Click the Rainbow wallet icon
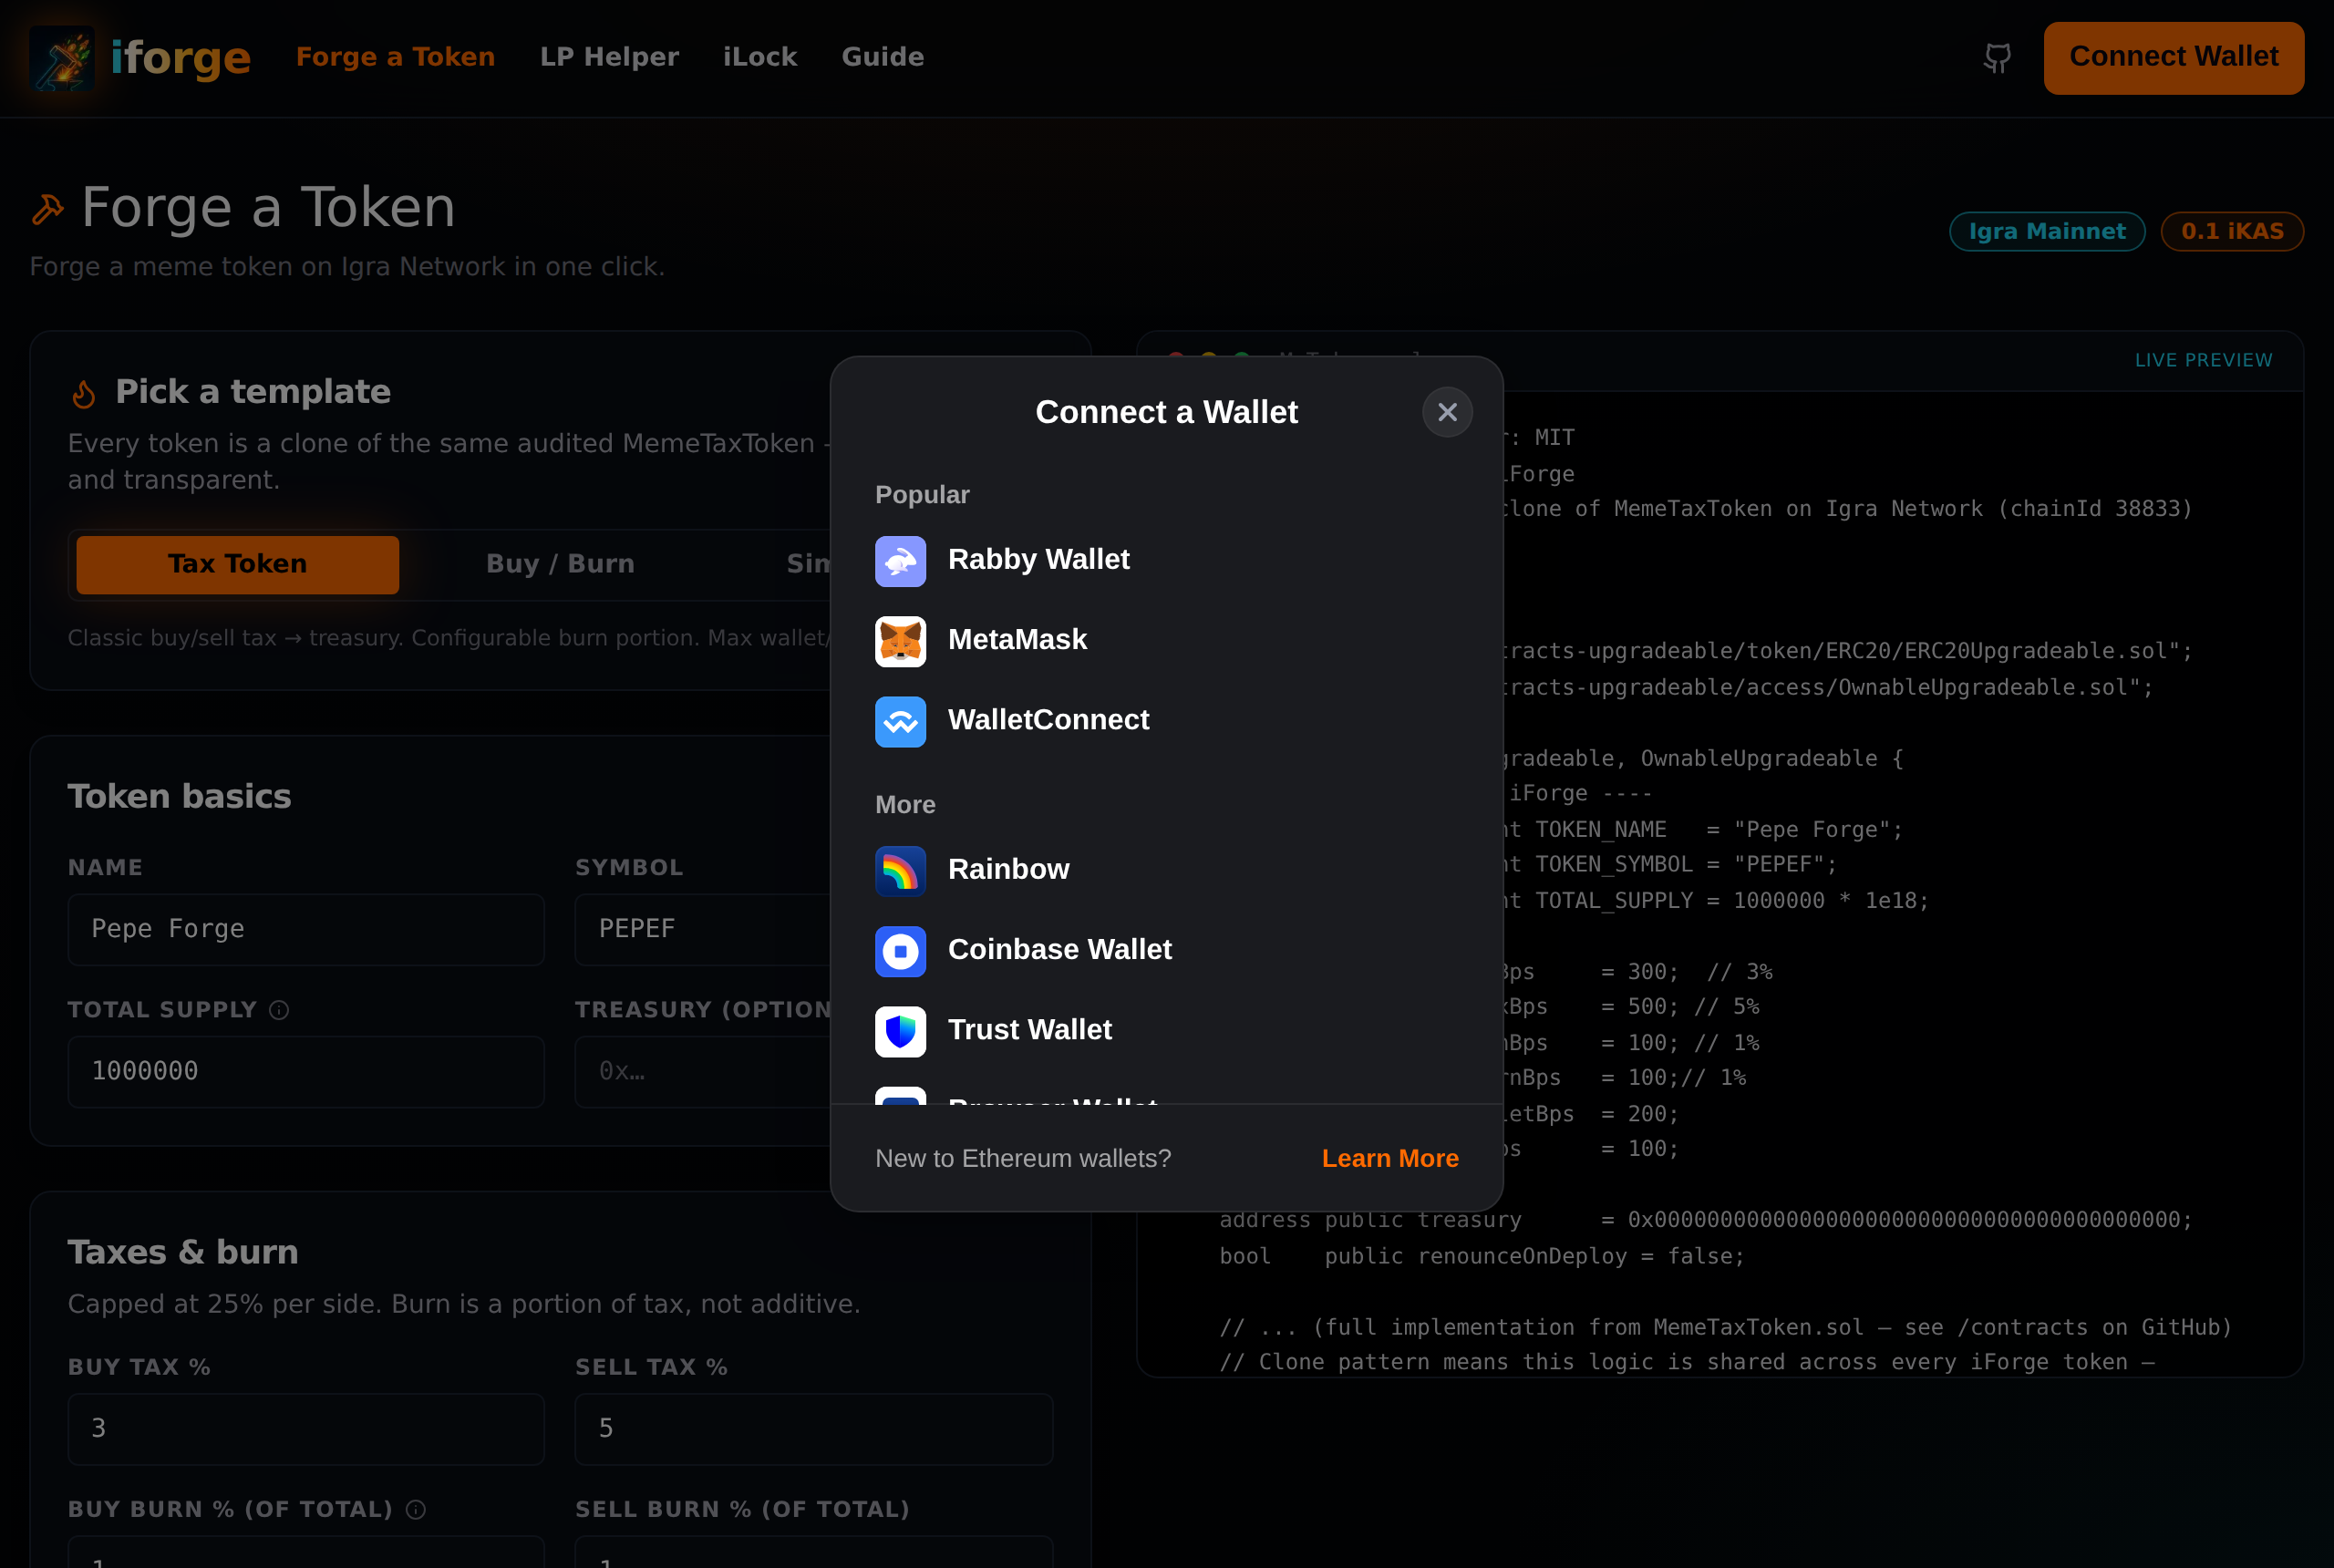The width and height of the screenshot is (2334, 1568). click(900, 871)
